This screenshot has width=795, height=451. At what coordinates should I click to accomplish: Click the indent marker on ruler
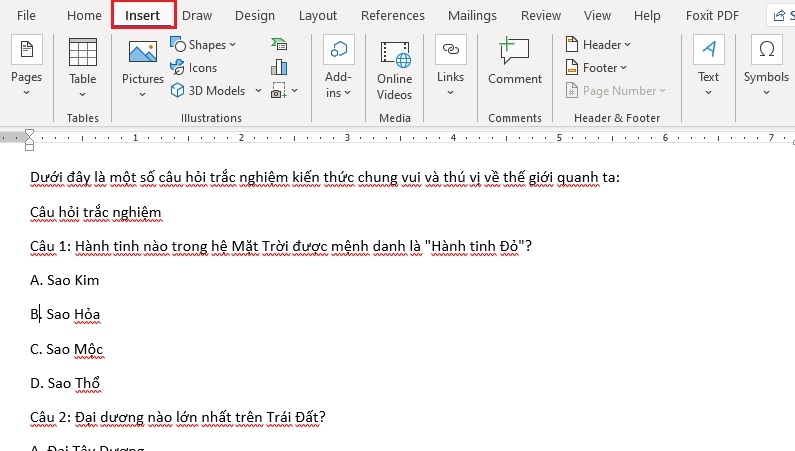tap(29, 140)
